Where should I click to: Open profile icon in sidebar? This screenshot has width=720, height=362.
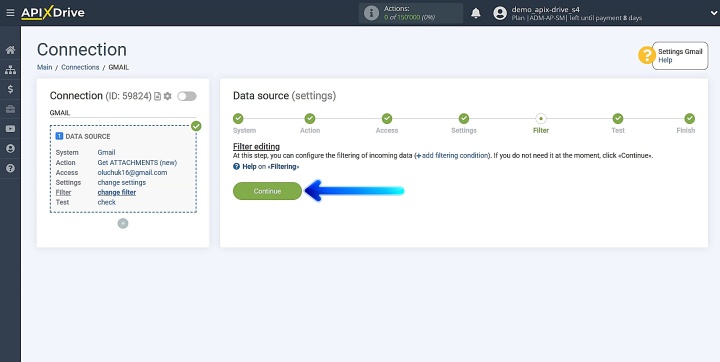coord(10,148)
